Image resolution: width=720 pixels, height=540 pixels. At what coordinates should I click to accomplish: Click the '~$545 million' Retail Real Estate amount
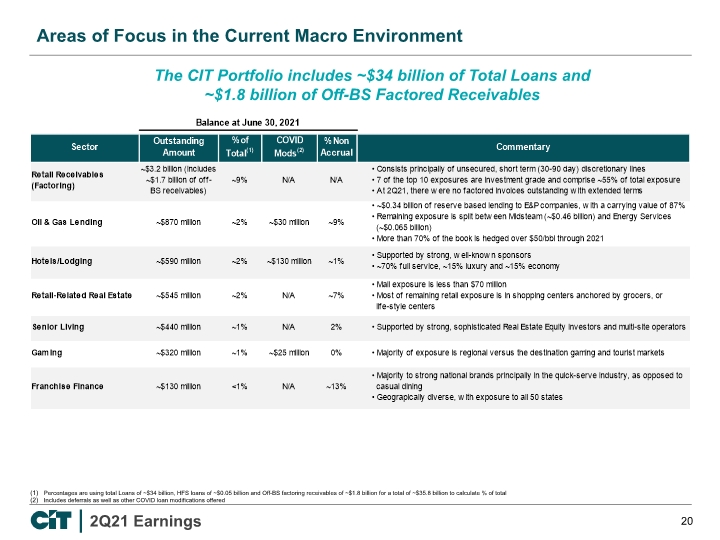(x=179, y=295)
